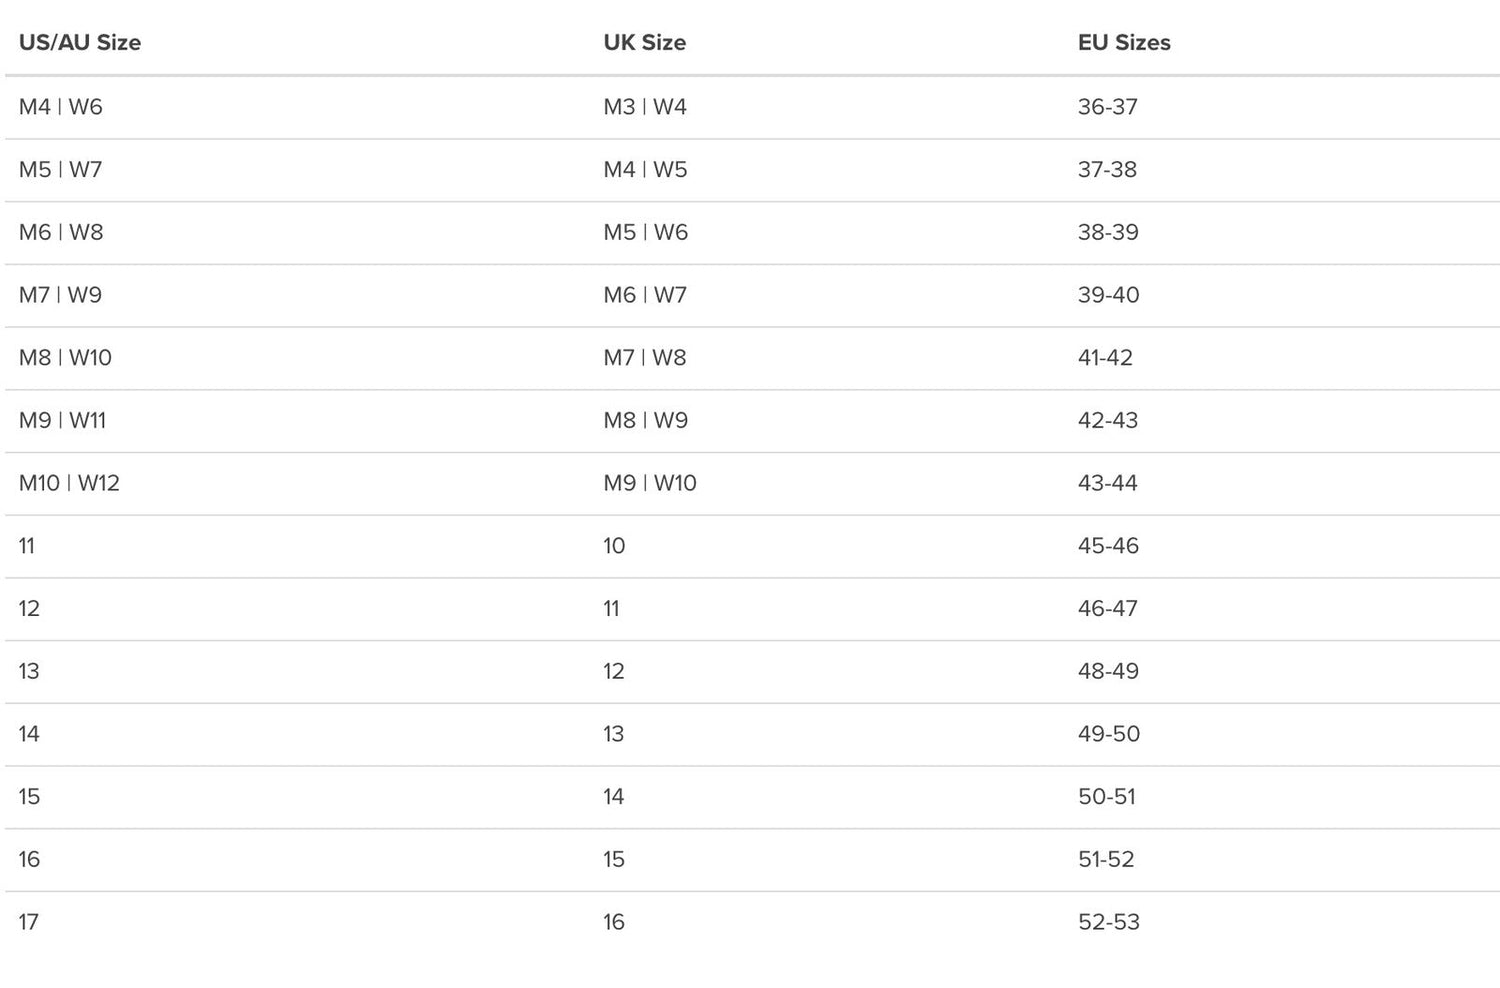Screen dimensions: 1500x988
Task: Click the EU Sizes column header
Action: pos(1124,43)
